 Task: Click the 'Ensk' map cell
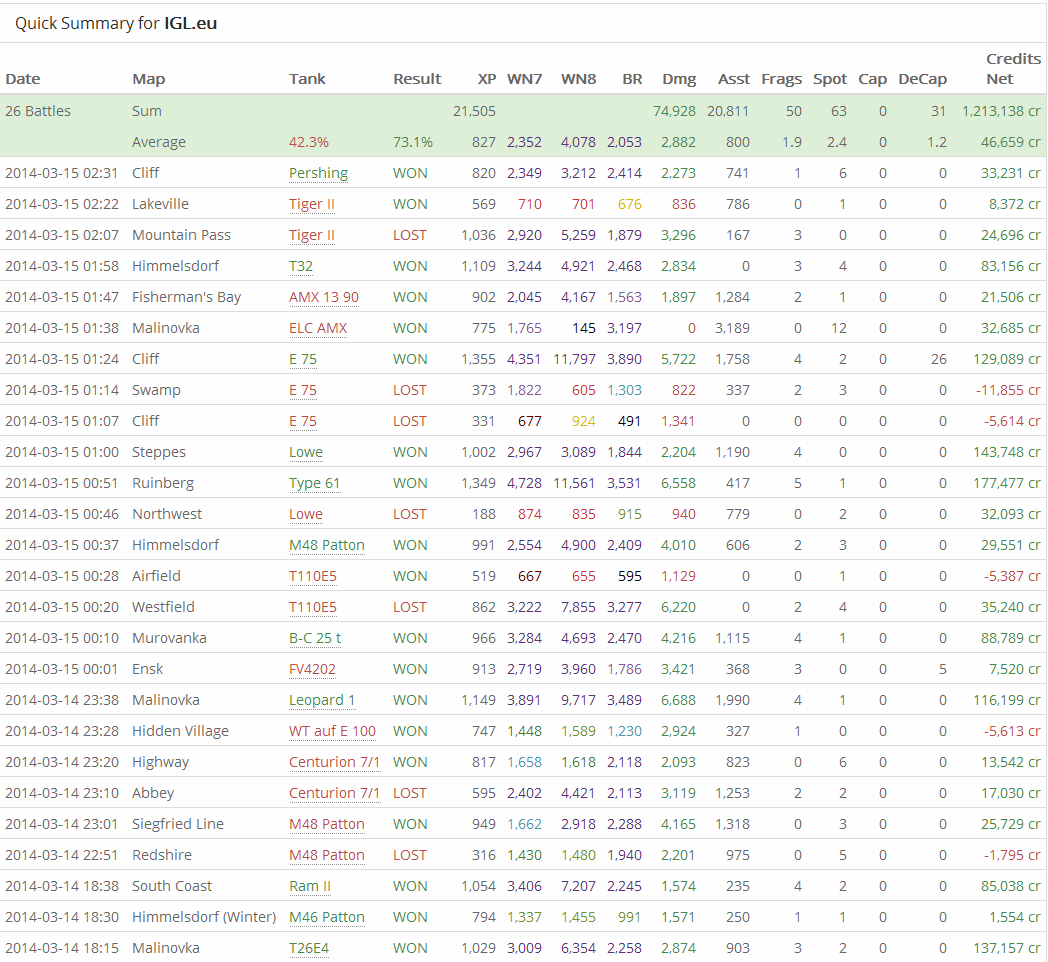(x=148, y=669)
